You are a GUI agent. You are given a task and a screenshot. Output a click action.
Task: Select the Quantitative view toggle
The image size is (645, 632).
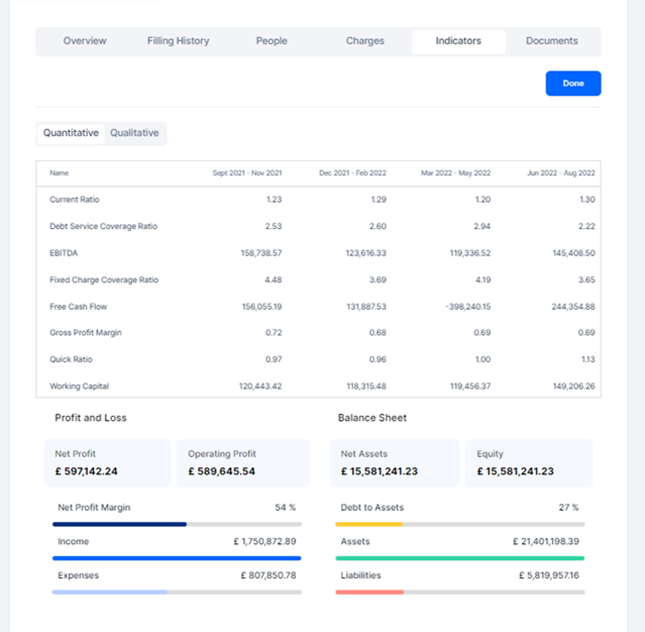[x=71, y=133]
